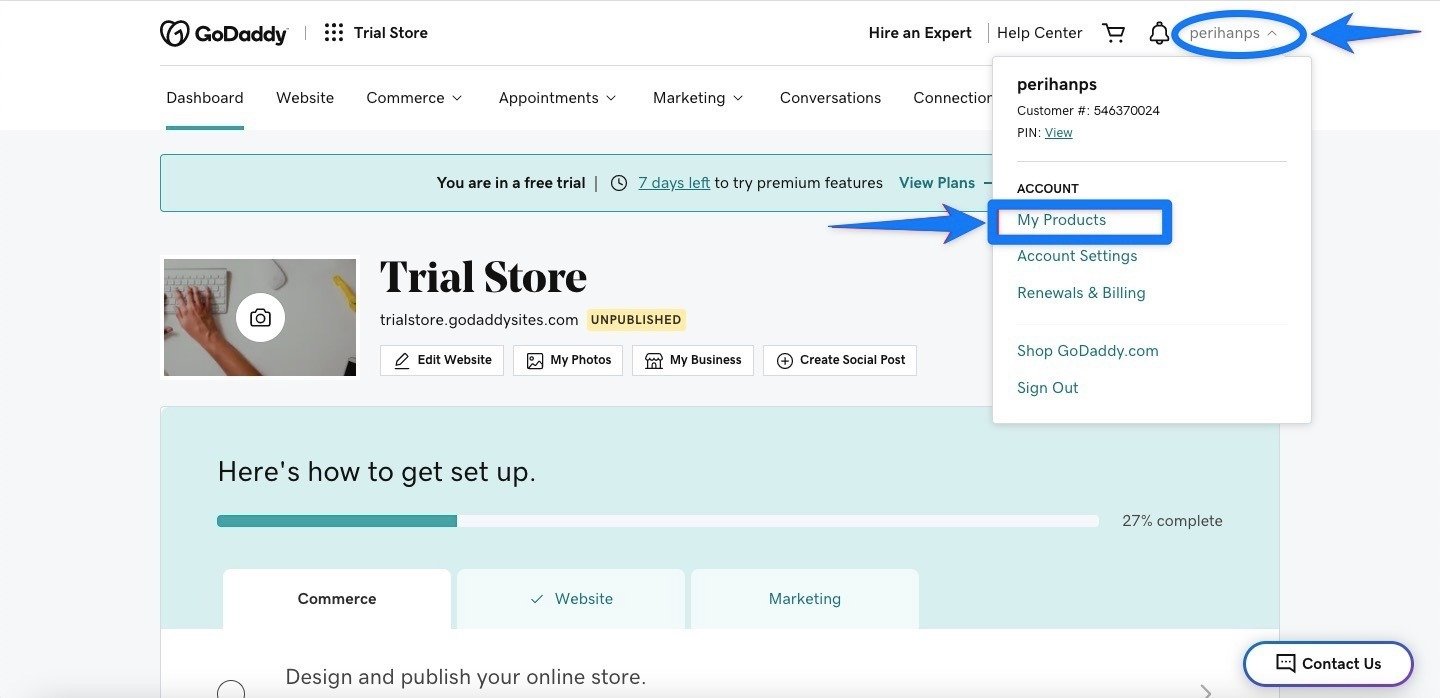This screenshot has width=1440, height=698.
Task: Open the Website navigation tab
Action: click(x=305, y=98)
